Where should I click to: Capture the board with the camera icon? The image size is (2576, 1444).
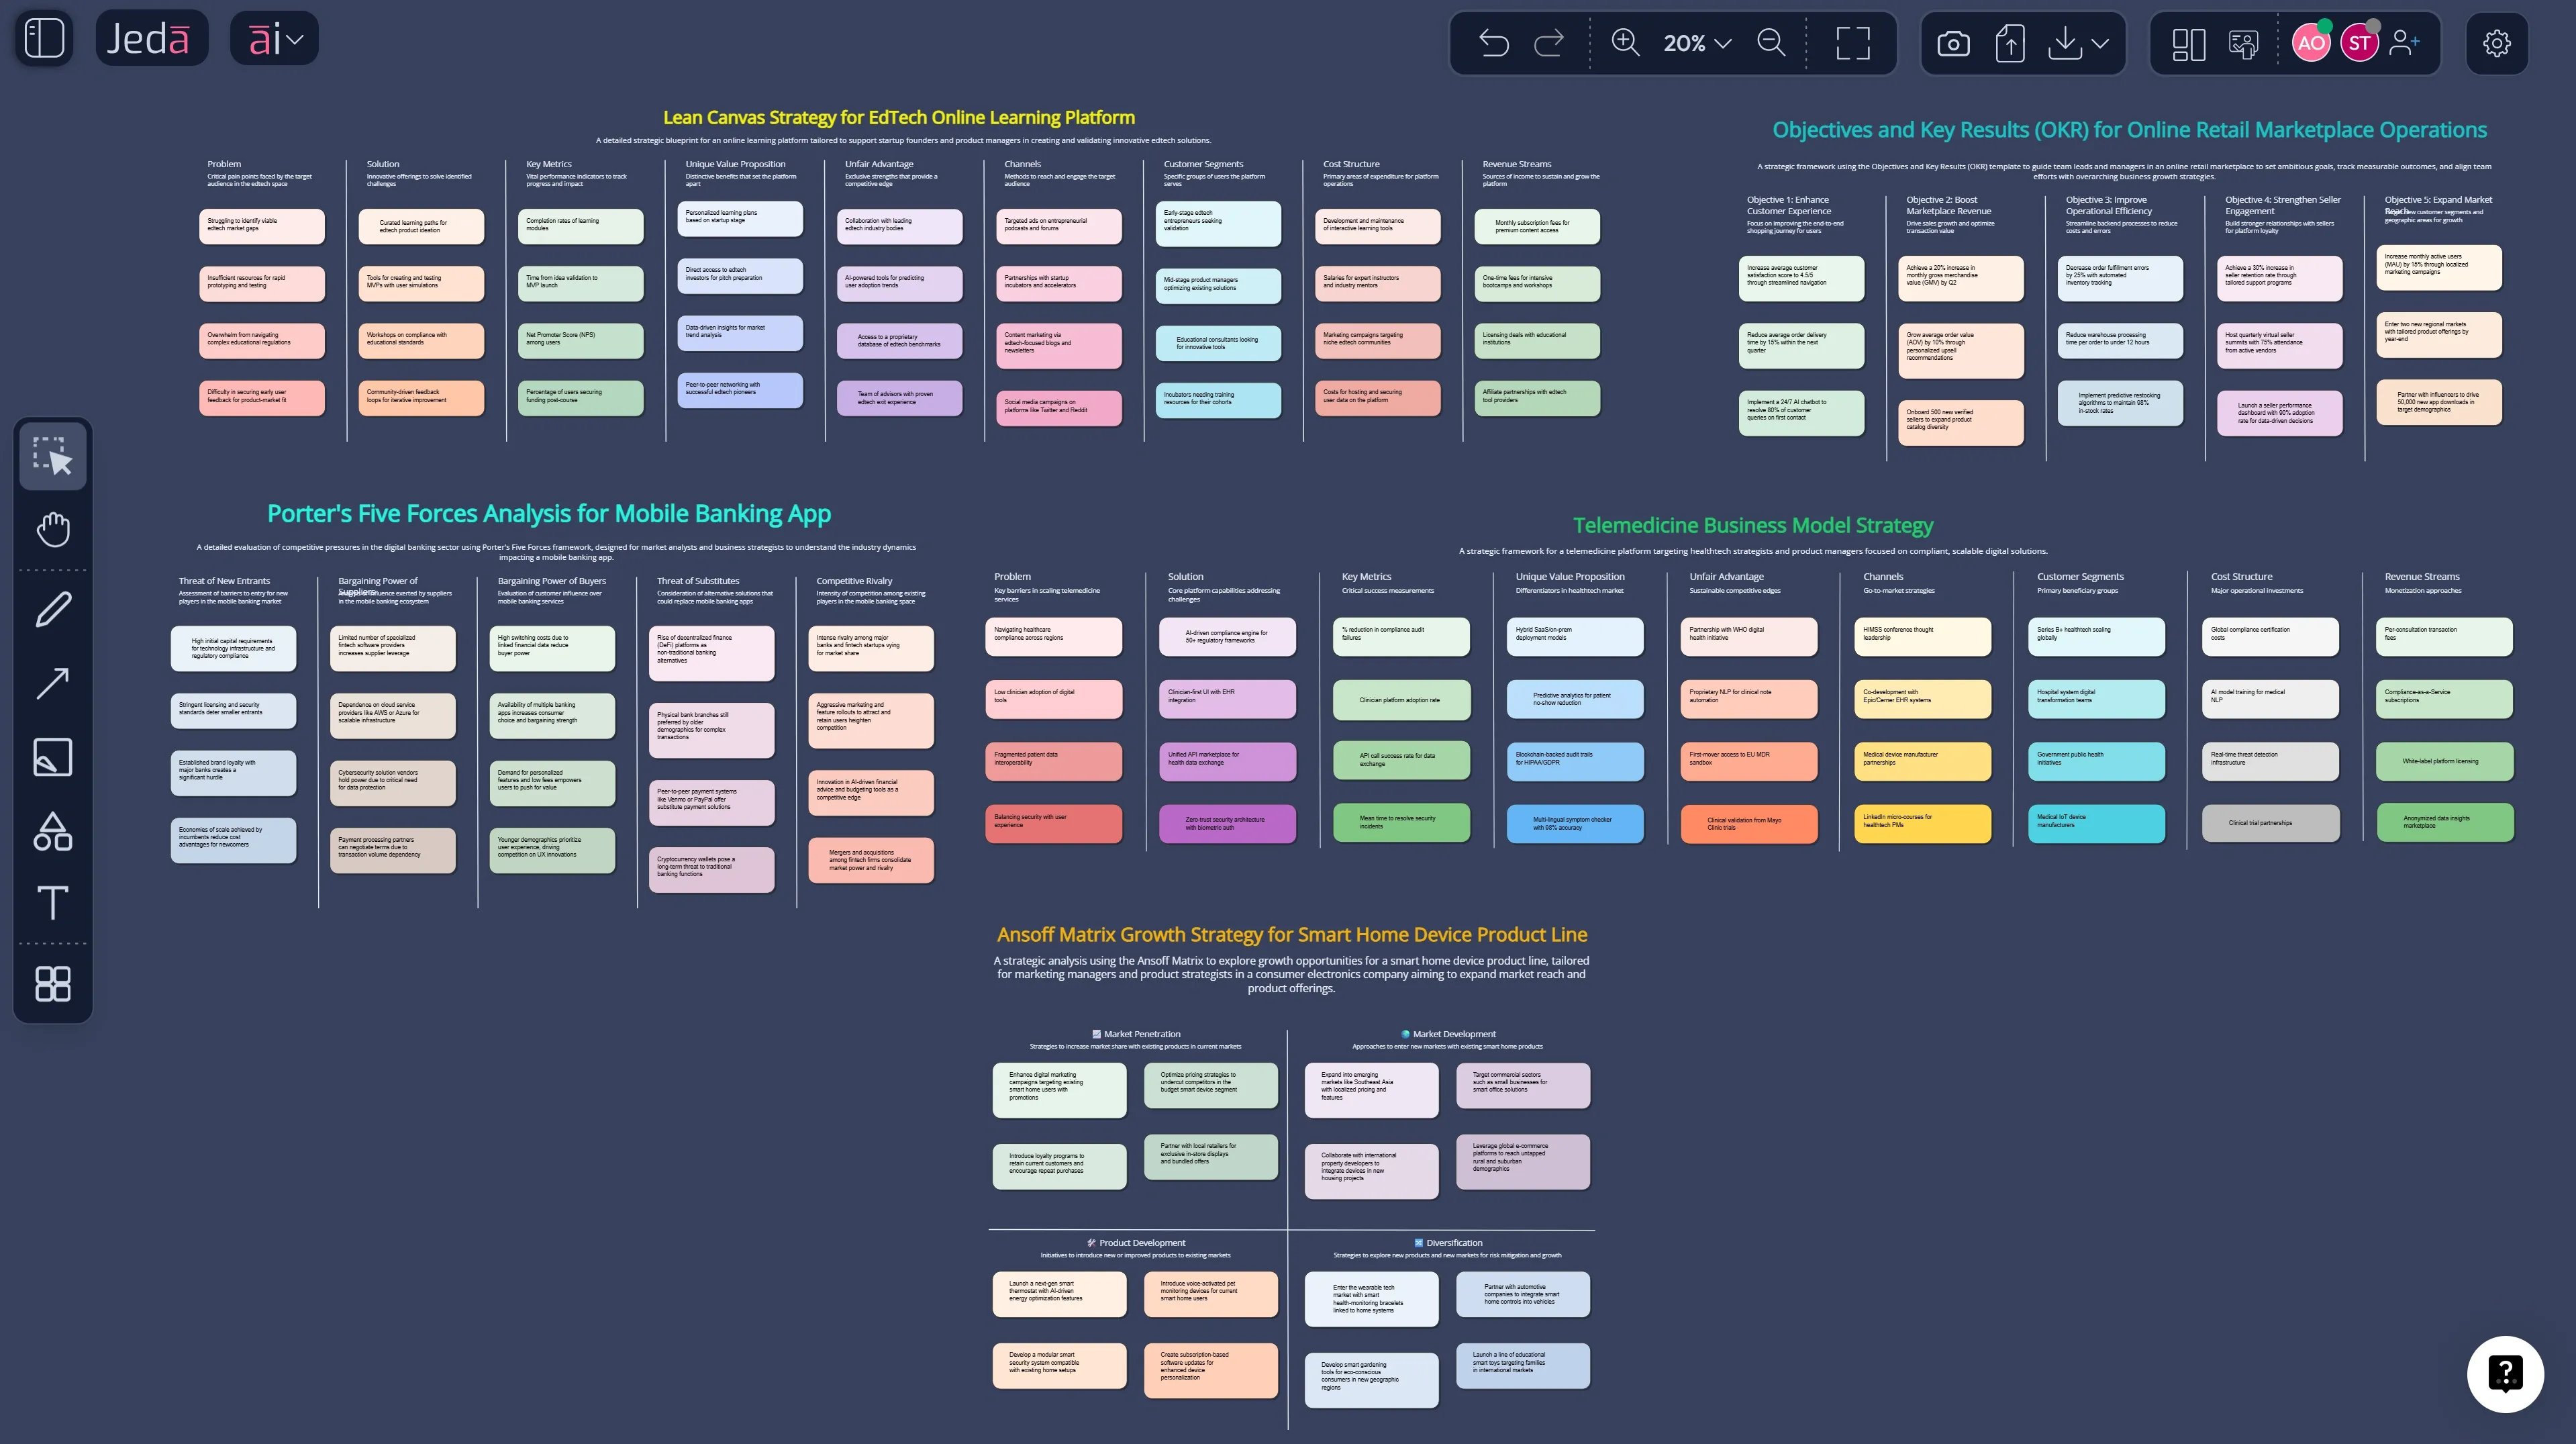[x=1952, y=42]
